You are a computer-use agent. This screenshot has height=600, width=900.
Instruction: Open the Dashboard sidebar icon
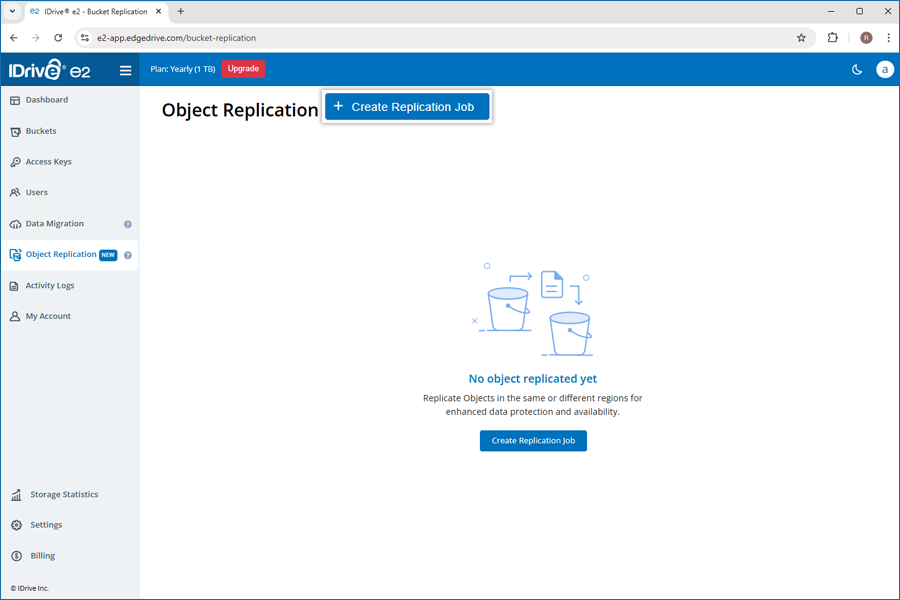(x=15, y=100)
